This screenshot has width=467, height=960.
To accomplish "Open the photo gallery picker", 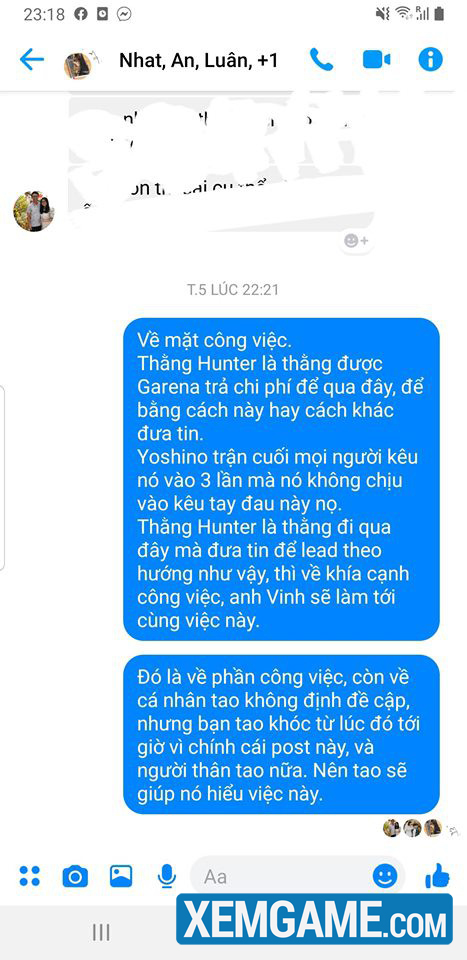I will 121,876.
